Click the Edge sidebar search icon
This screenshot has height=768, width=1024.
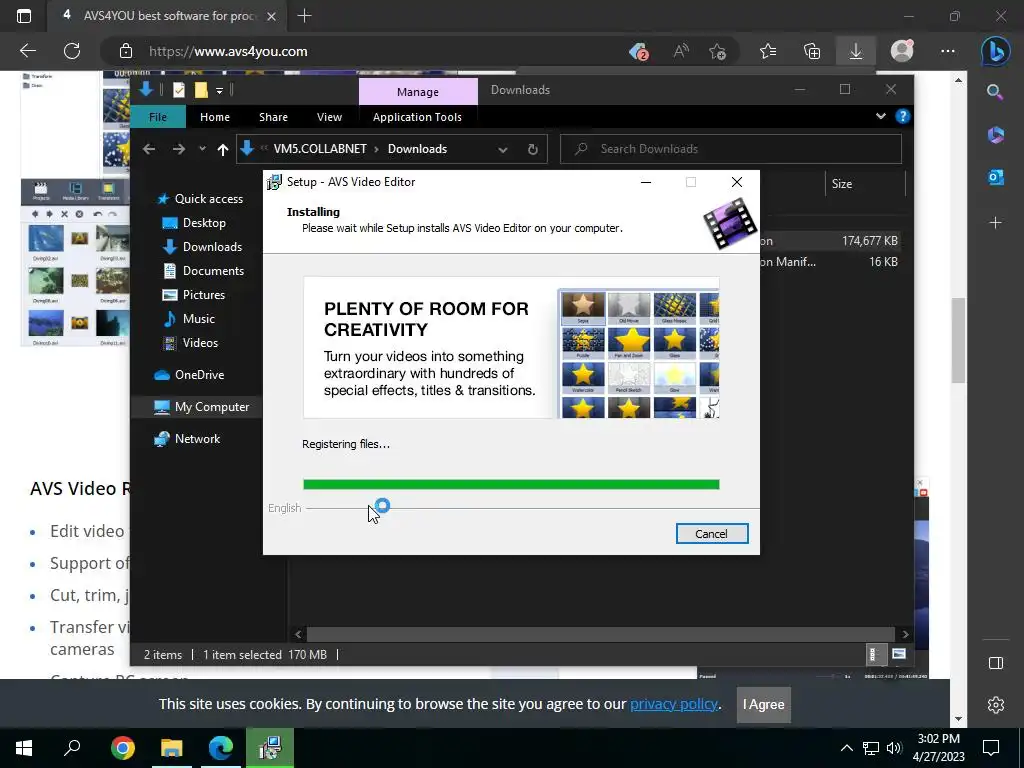[x=995, y=92]
